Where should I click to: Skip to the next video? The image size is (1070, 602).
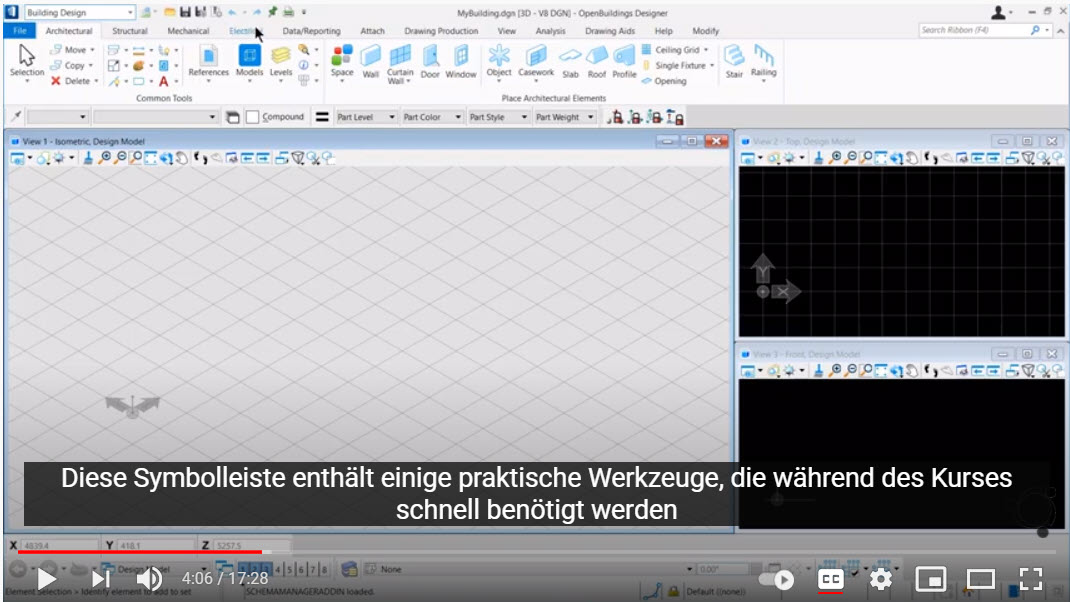click(x=100, y=579)
